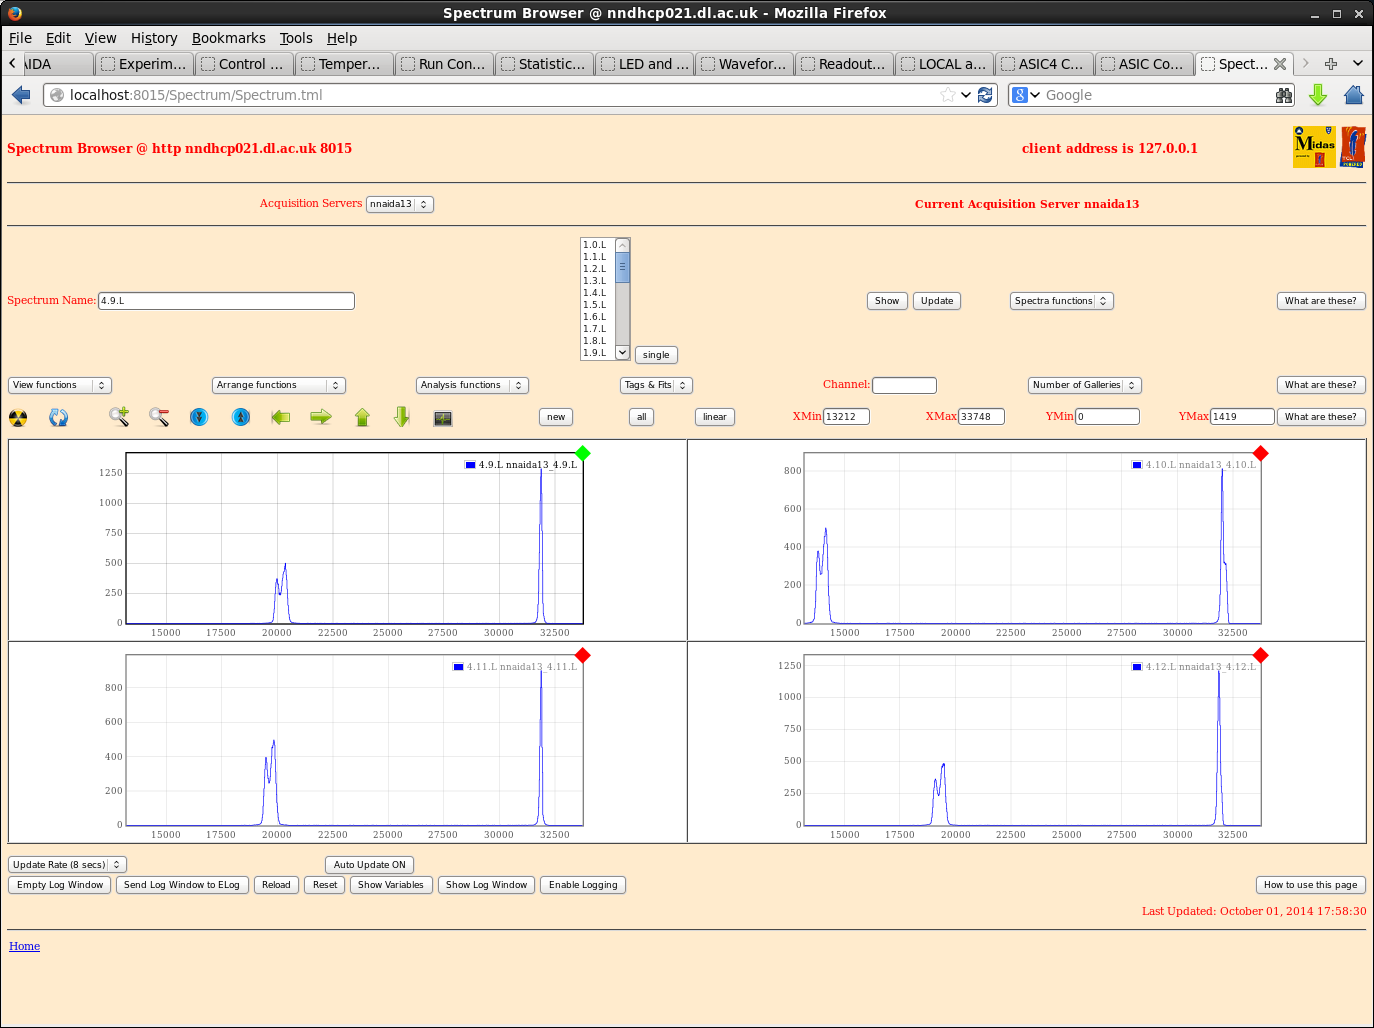Screen dimensions: 1374x1028
Task: Click blue circle double down-arrow icon
Action: pos(199,417)
